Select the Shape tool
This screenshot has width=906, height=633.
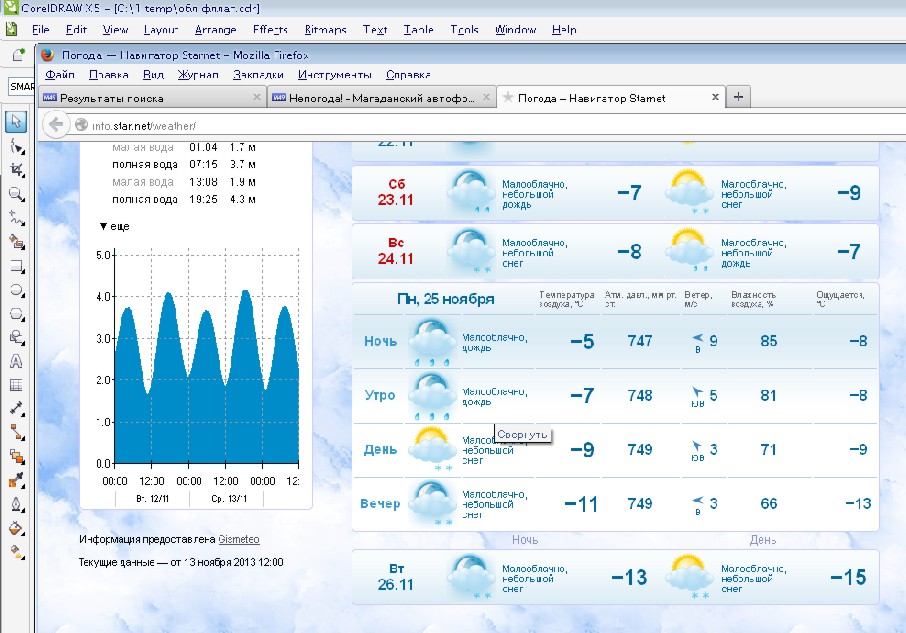tap(16, 147)
